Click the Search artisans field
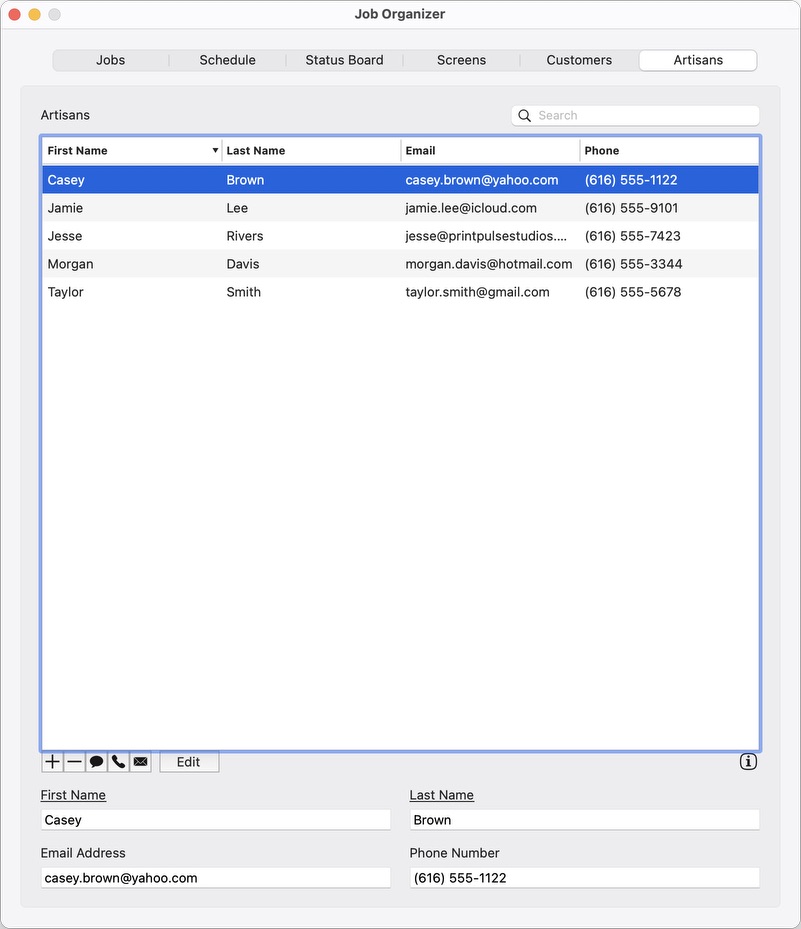 click(645, 116)
